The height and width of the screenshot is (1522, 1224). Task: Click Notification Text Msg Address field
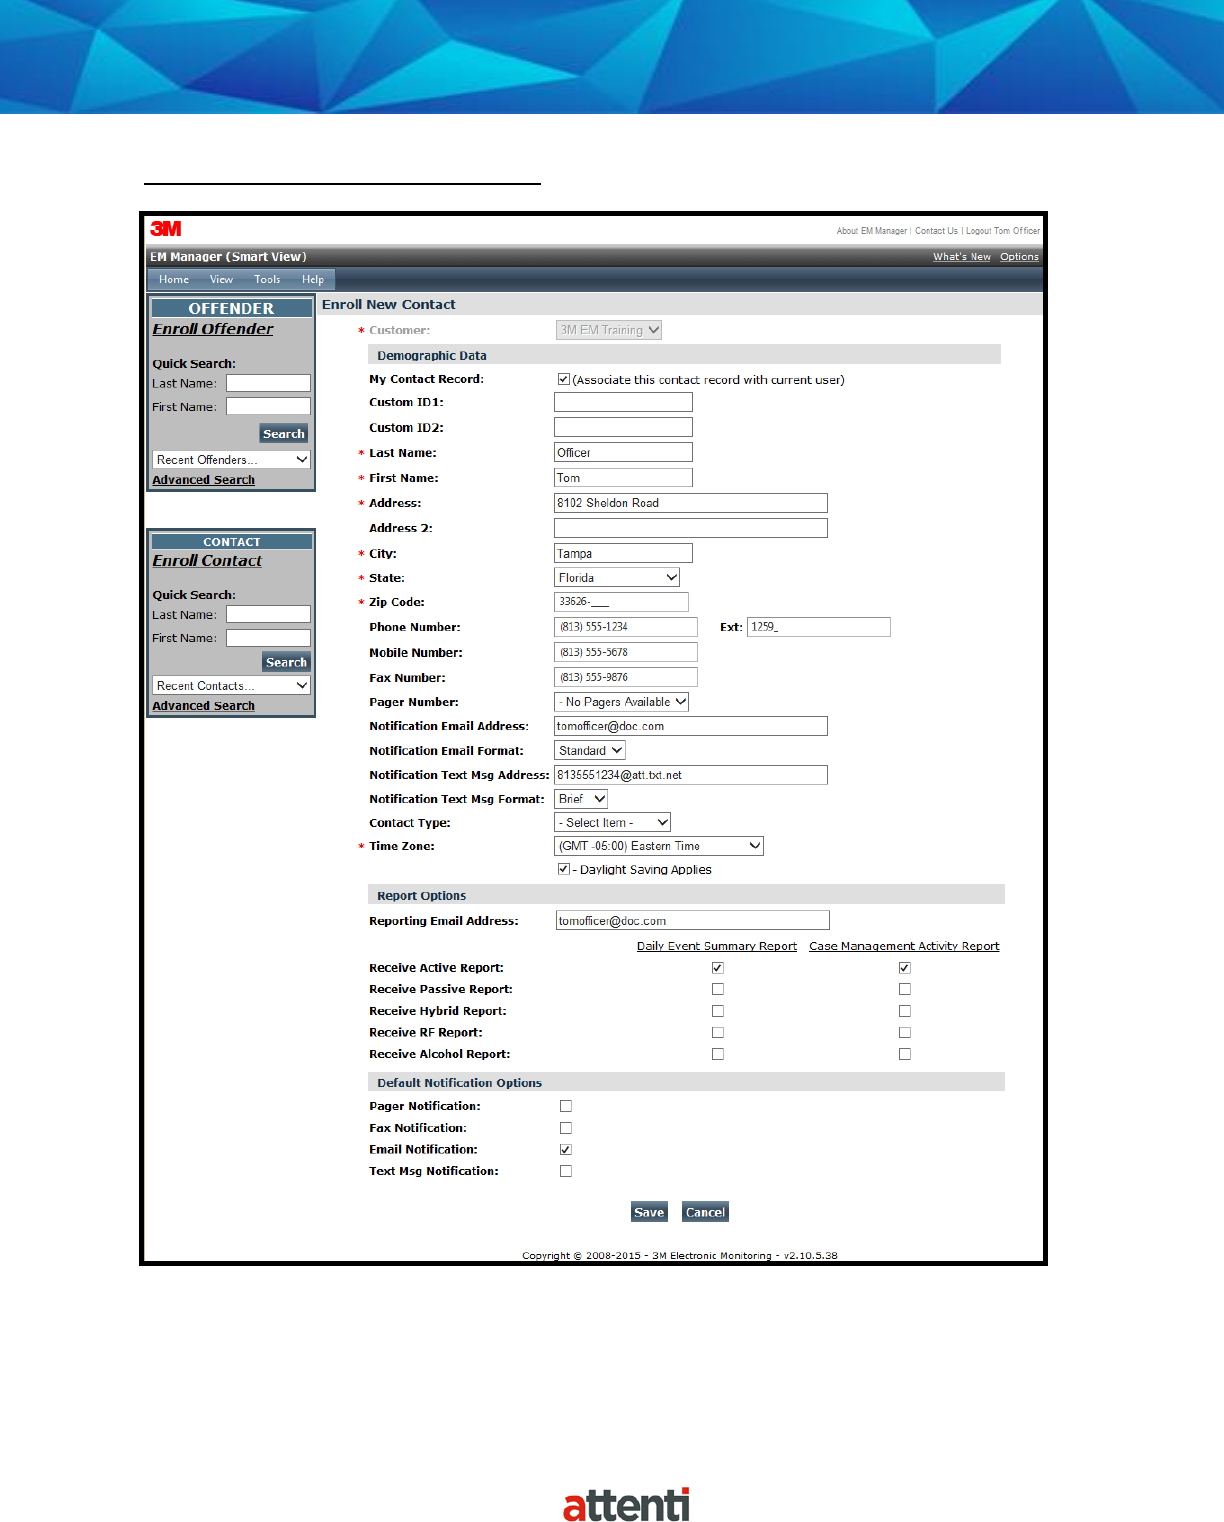tap(691, 775)
